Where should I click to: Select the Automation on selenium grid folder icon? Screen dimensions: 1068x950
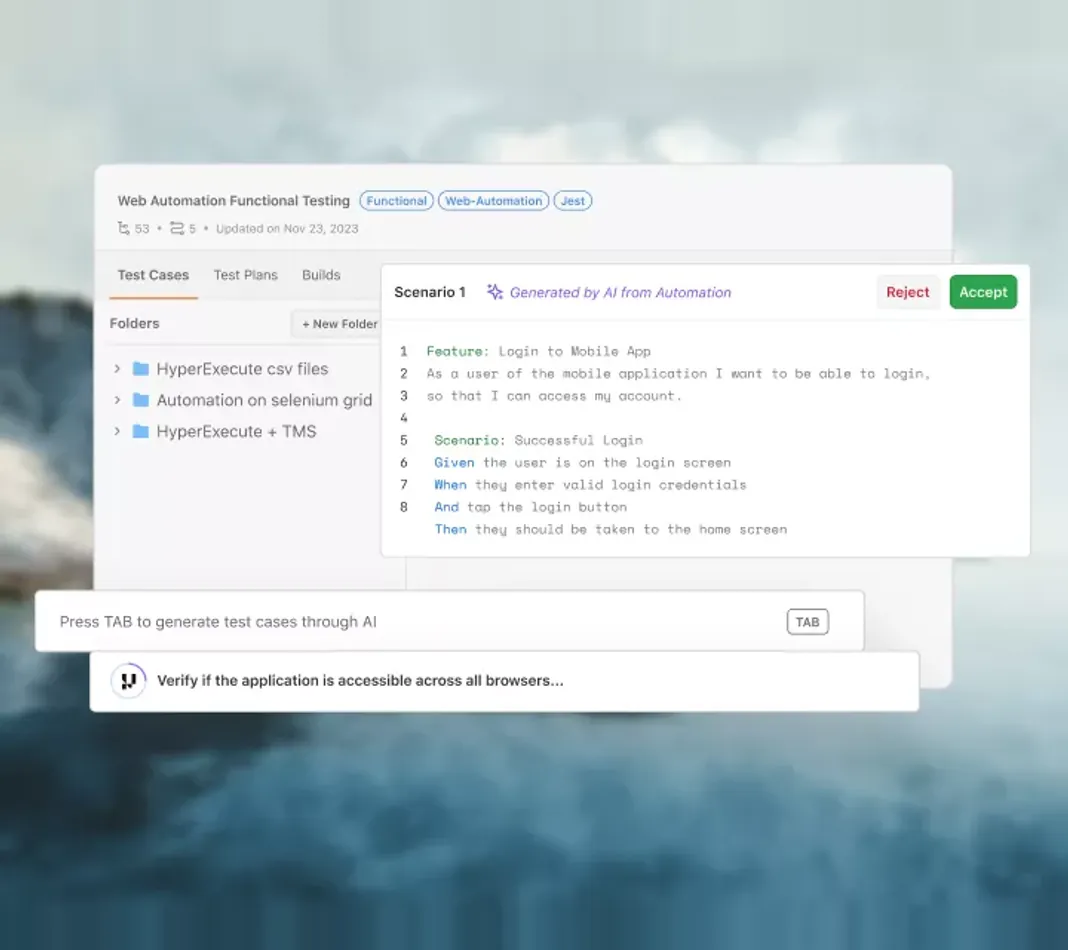141,400
